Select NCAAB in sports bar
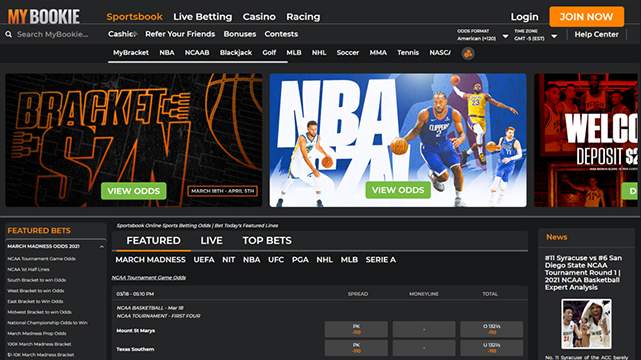Viewport: 641px width, 360px height. [197, 53]
